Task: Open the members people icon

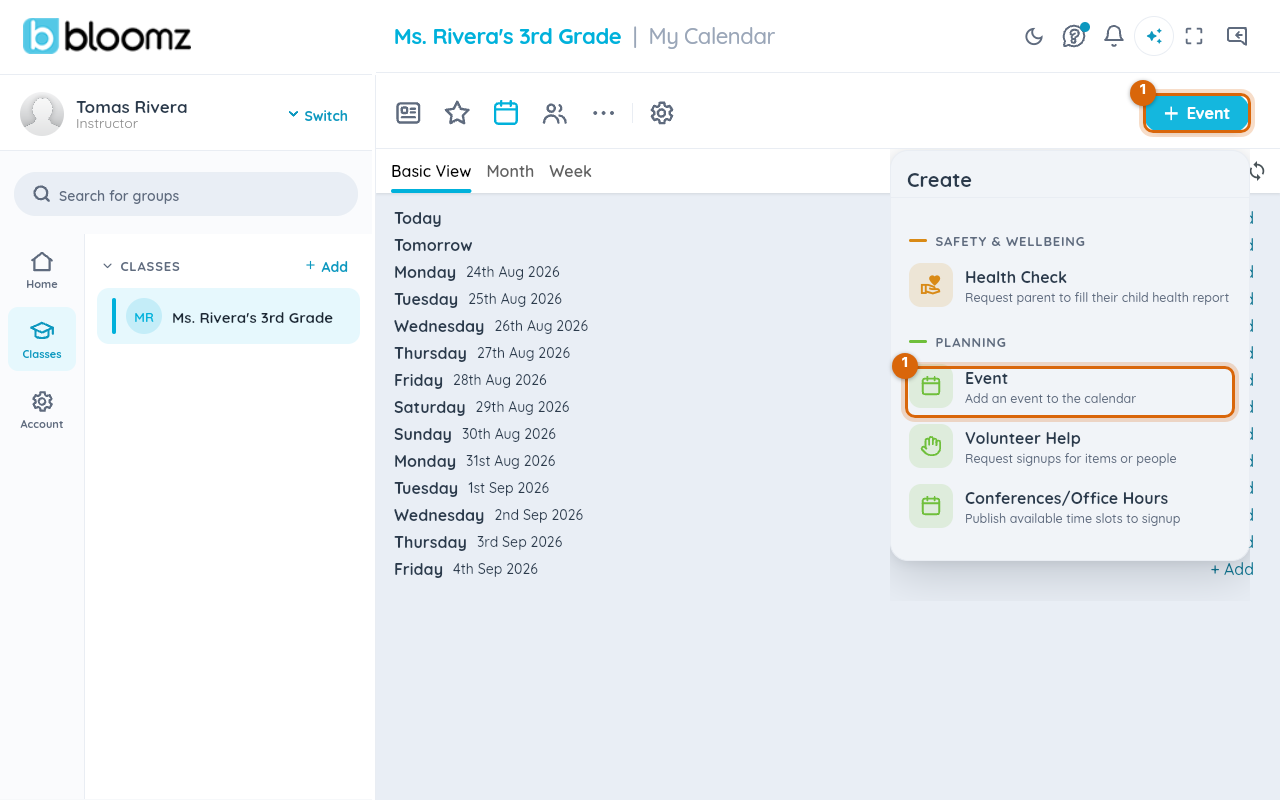Action: click(555, 113)
